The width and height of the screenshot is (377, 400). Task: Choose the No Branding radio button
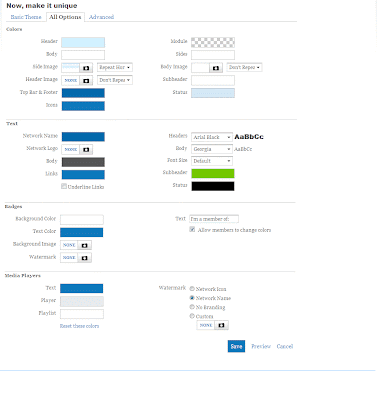pos(192,307)
